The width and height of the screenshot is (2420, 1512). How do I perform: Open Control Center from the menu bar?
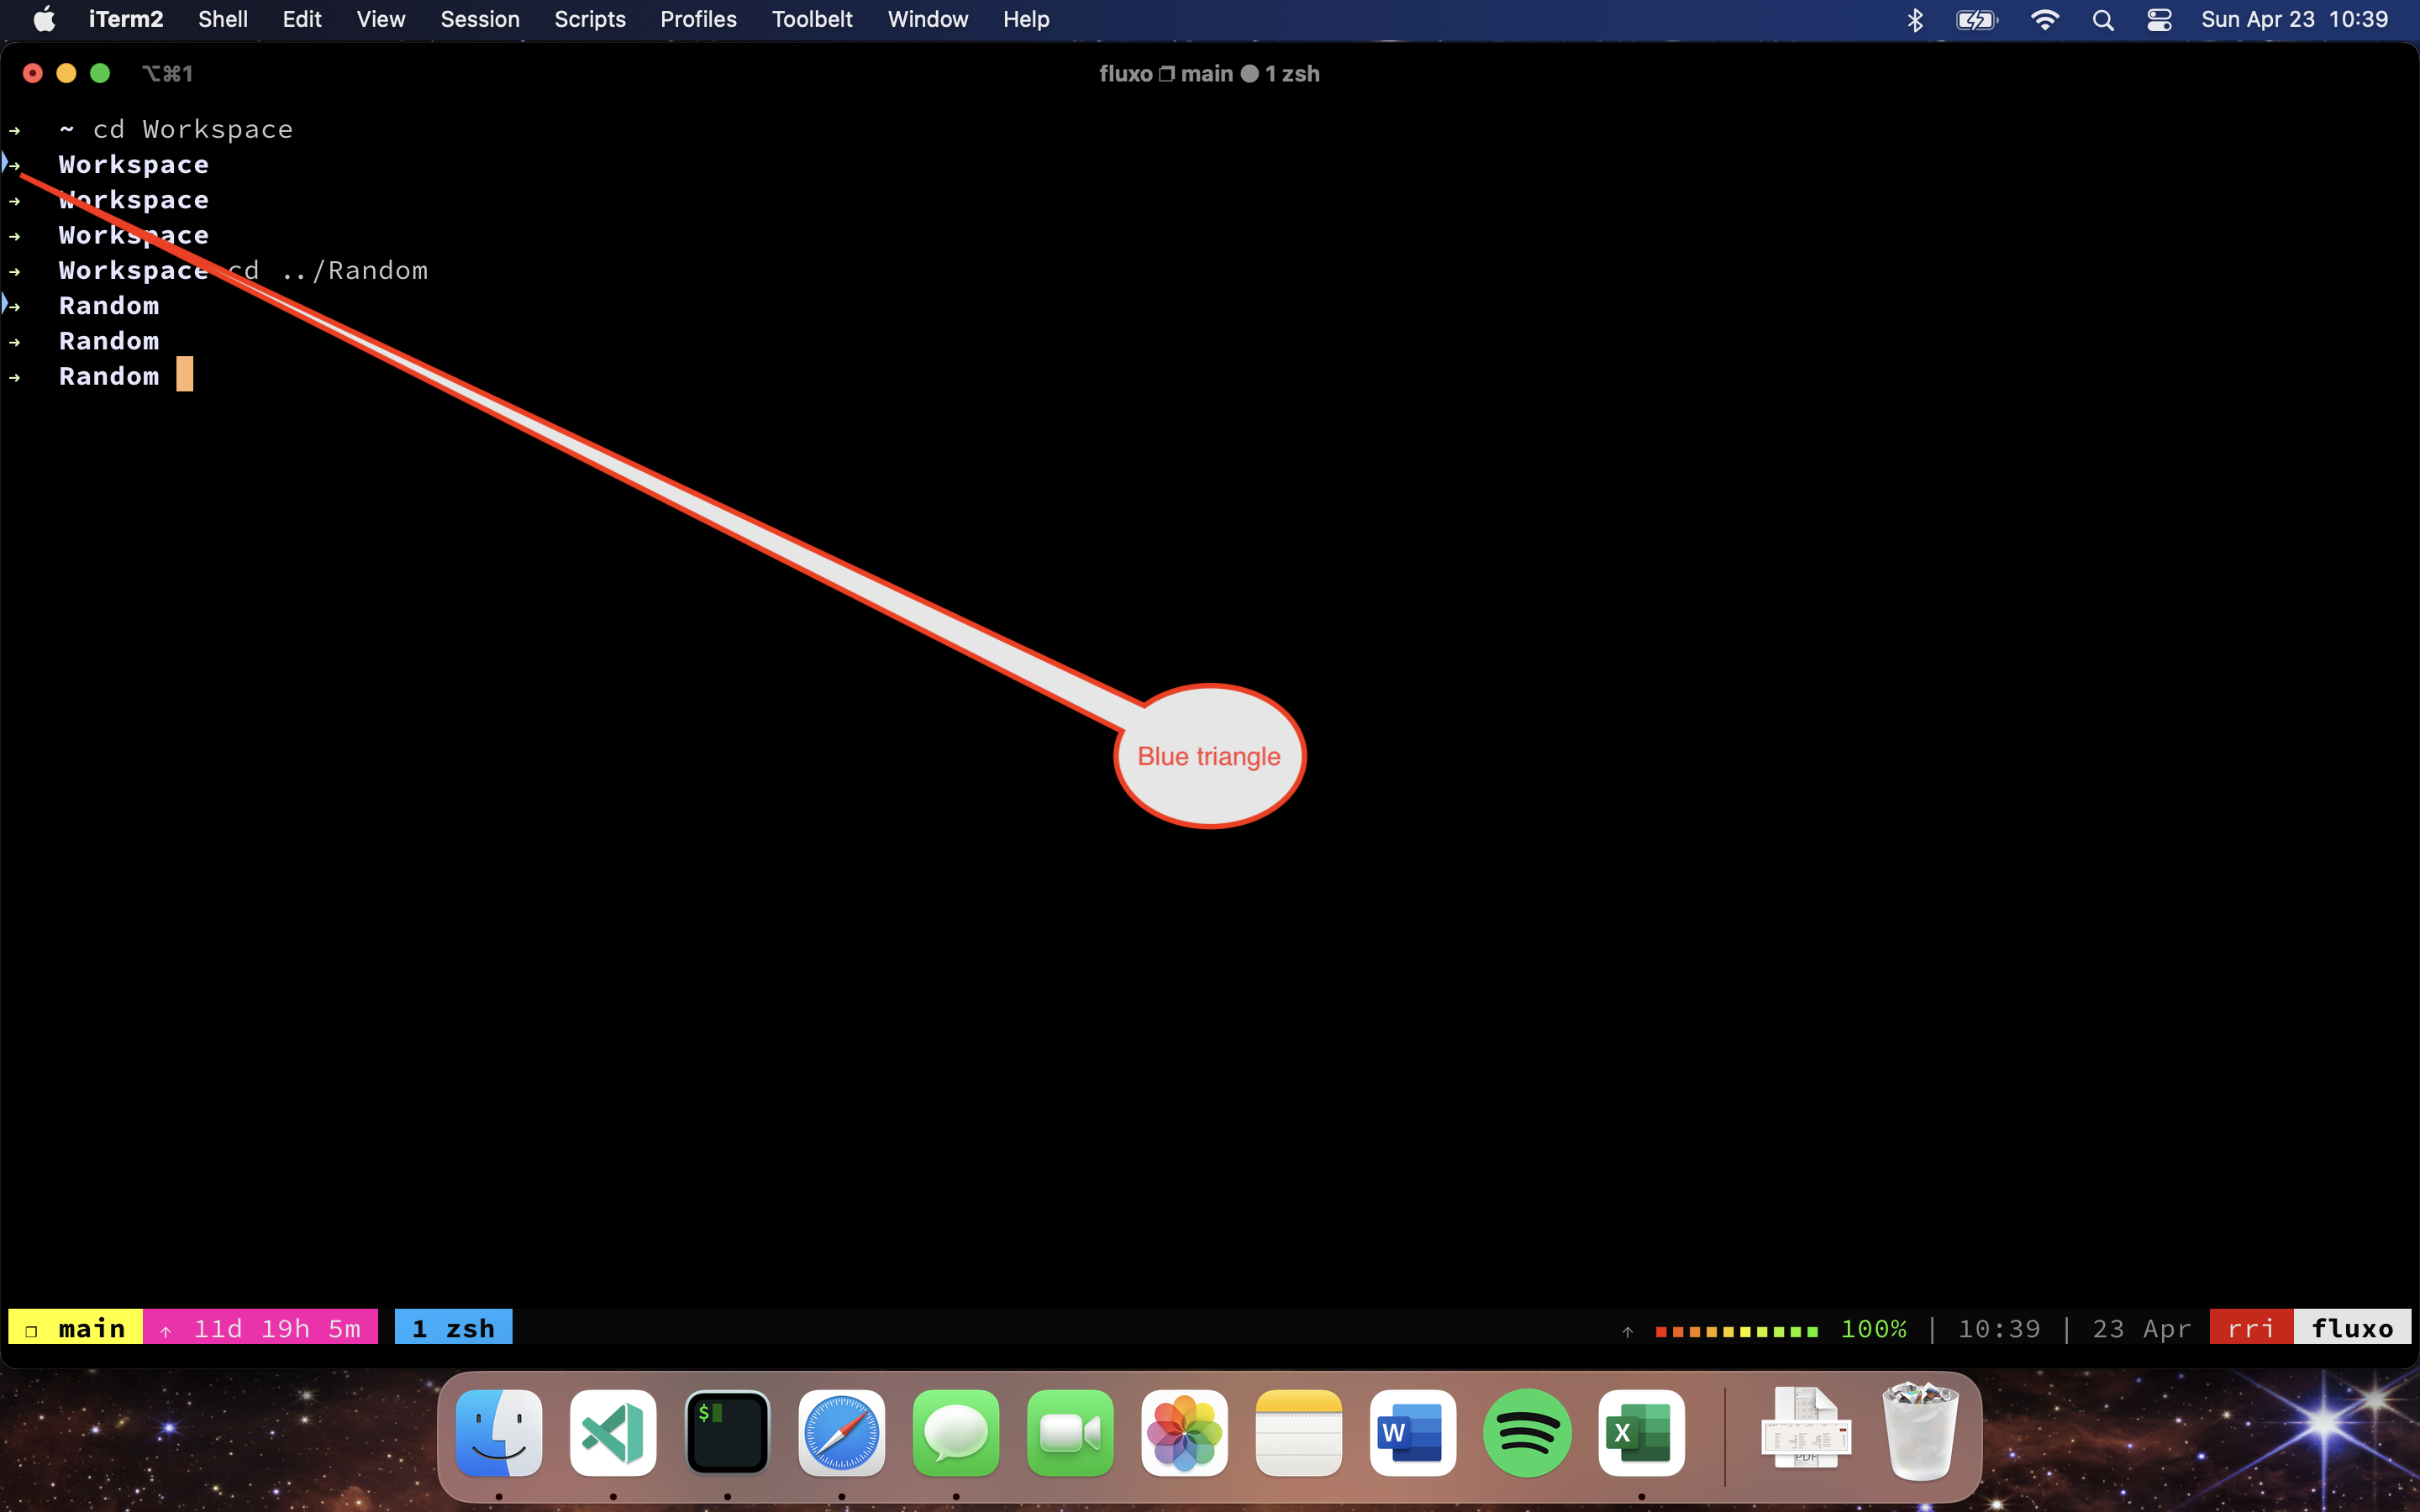(2159, 19)
